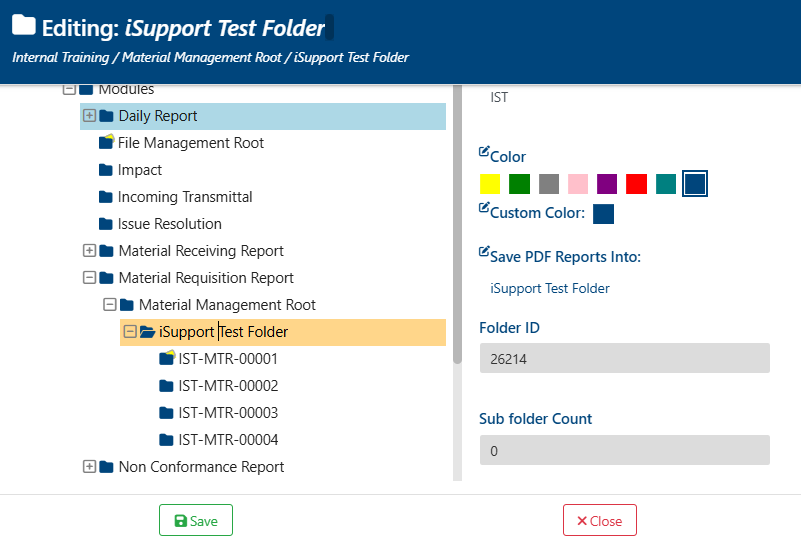Screen dimensions: 801x549
Task: Open the Custom Color picker swatch
Action: (x=603, y=214)
